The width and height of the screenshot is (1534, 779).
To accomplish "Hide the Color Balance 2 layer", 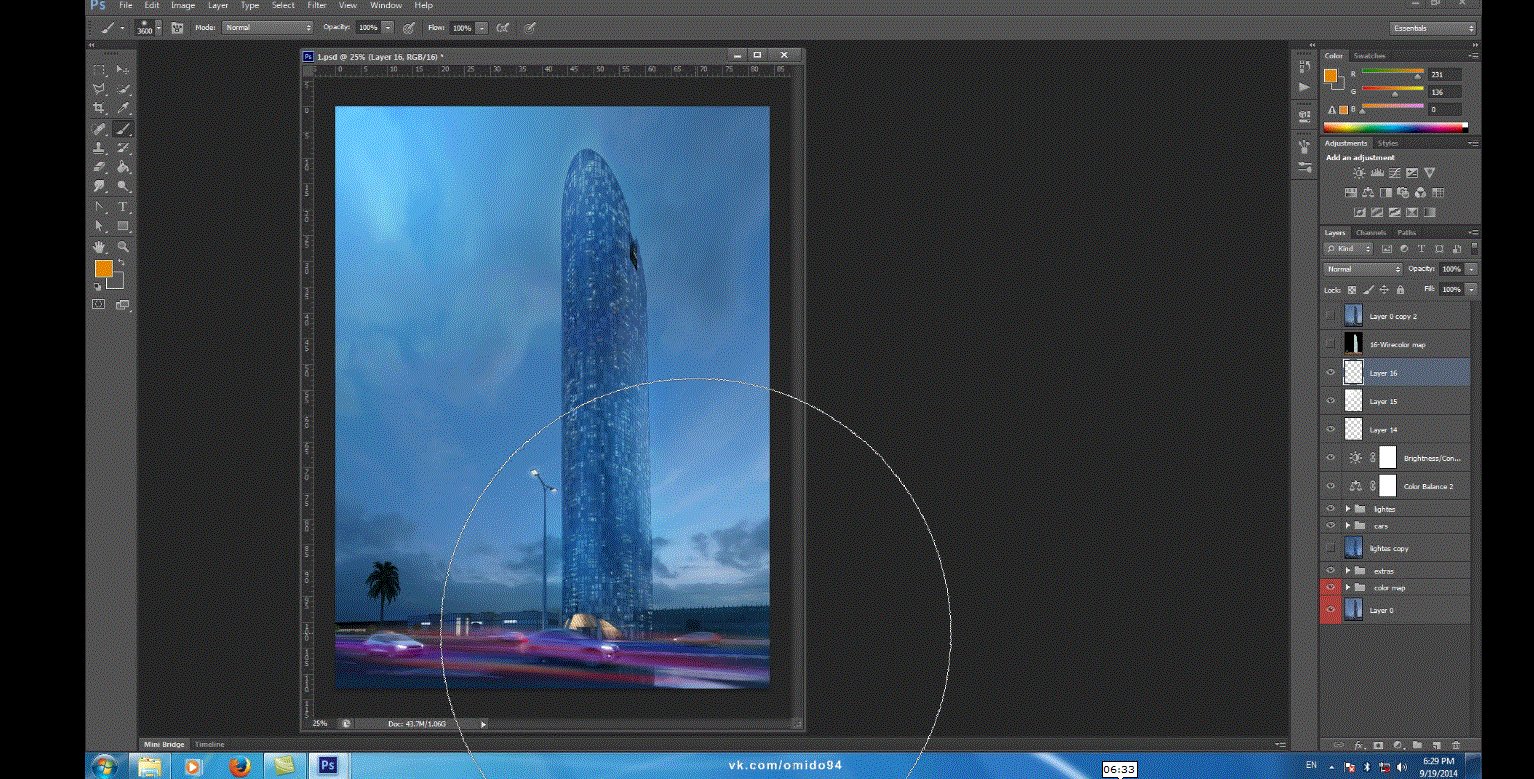I will (1330, 486).
